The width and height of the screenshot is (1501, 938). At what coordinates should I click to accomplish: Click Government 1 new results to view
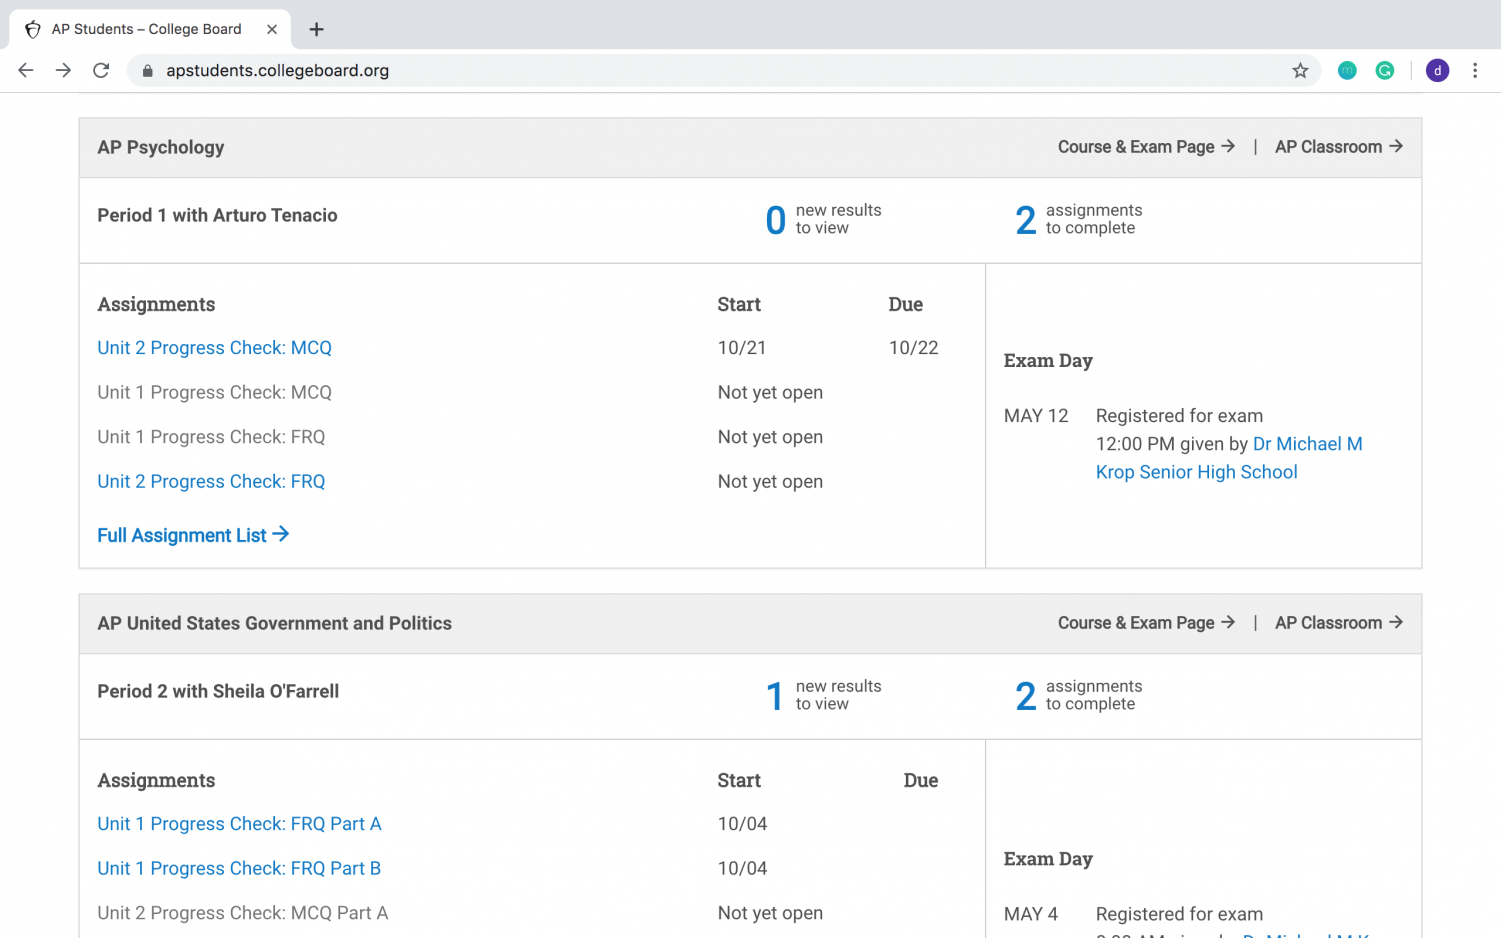point(824,695)
